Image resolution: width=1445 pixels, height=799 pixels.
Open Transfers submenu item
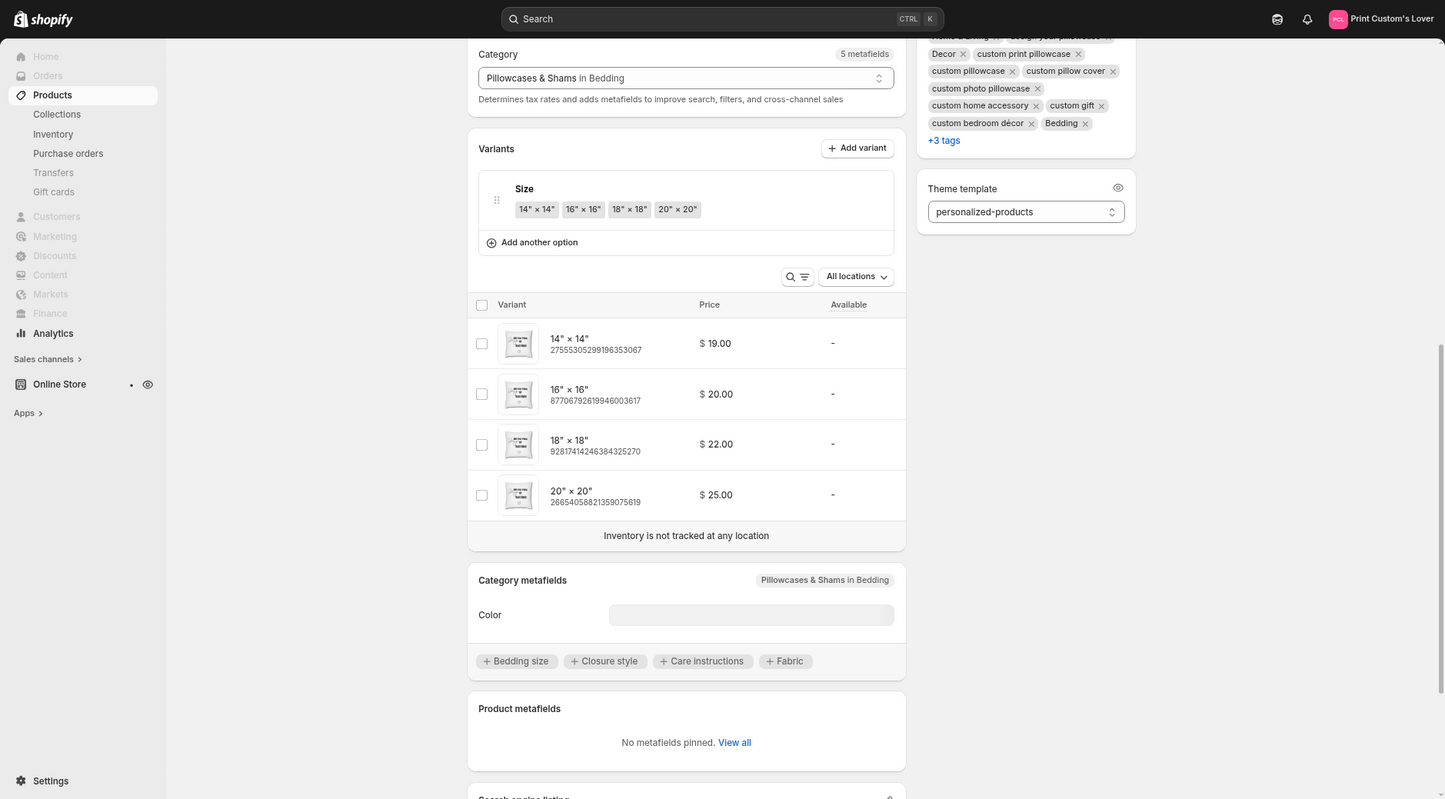coord(53,173)
